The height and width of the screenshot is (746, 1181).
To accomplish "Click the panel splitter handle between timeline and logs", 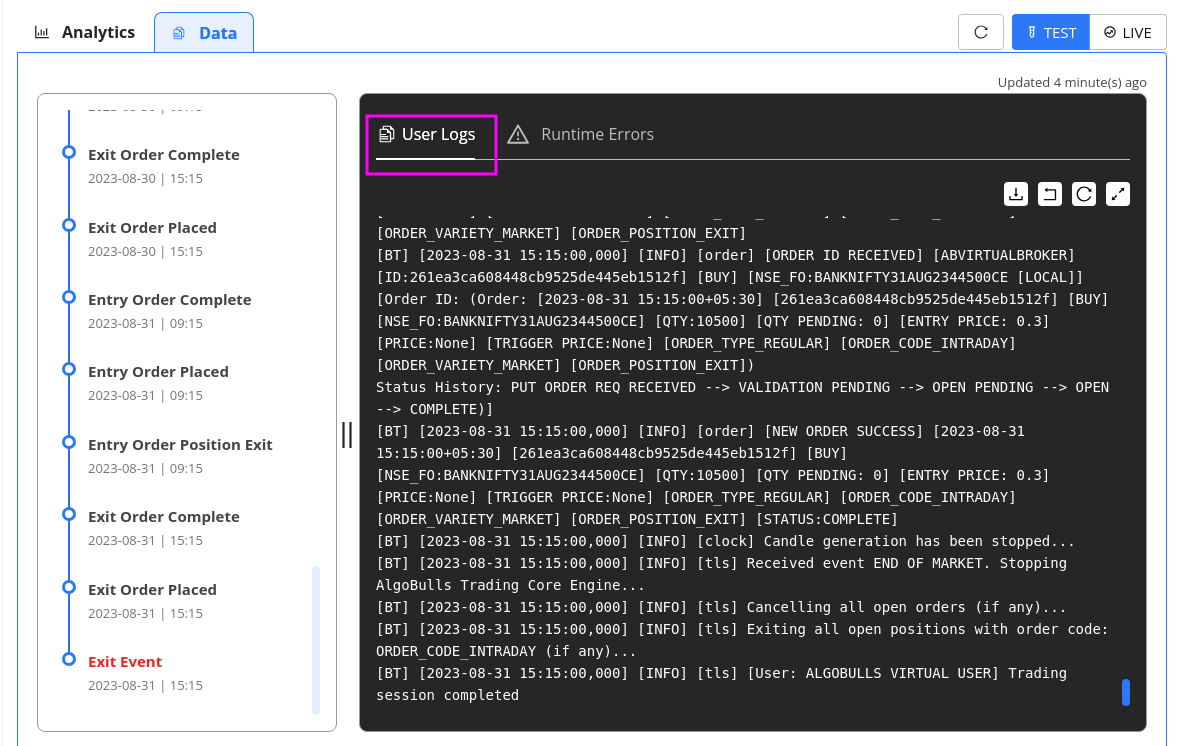I will click(347, 435).
